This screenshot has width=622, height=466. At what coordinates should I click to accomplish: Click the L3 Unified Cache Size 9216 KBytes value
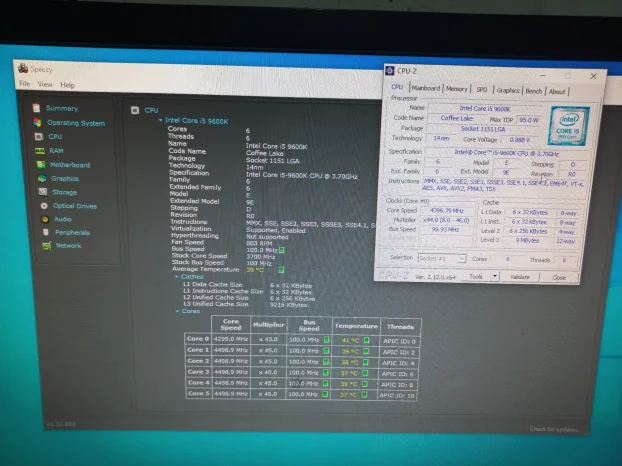288,305
